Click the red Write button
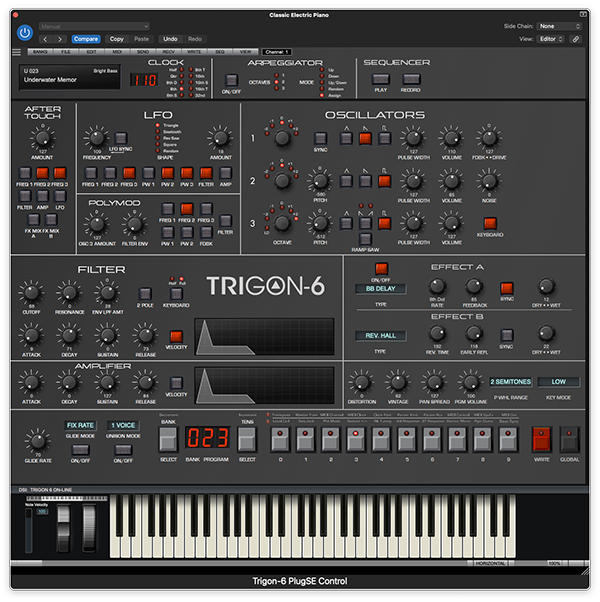The image size is (600, 602). click(x=542, y=439)
